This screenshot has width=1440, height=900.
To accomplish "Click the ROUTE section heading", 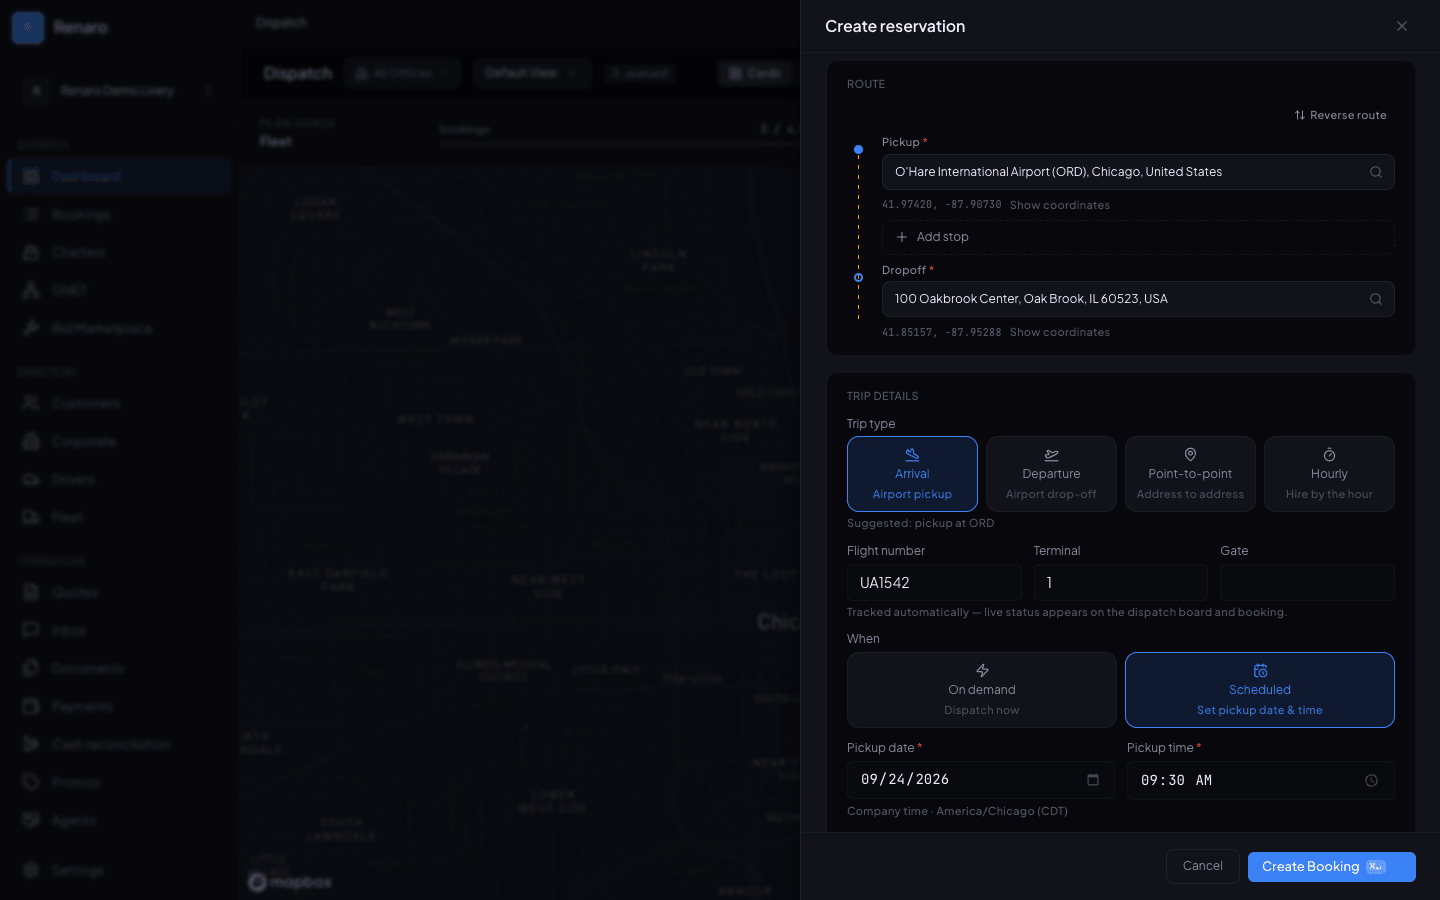I will coord(866,84).
